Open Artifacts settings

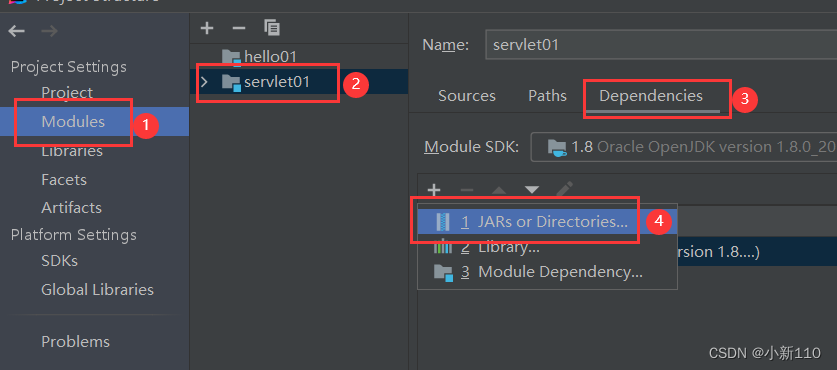coord(71,207)
